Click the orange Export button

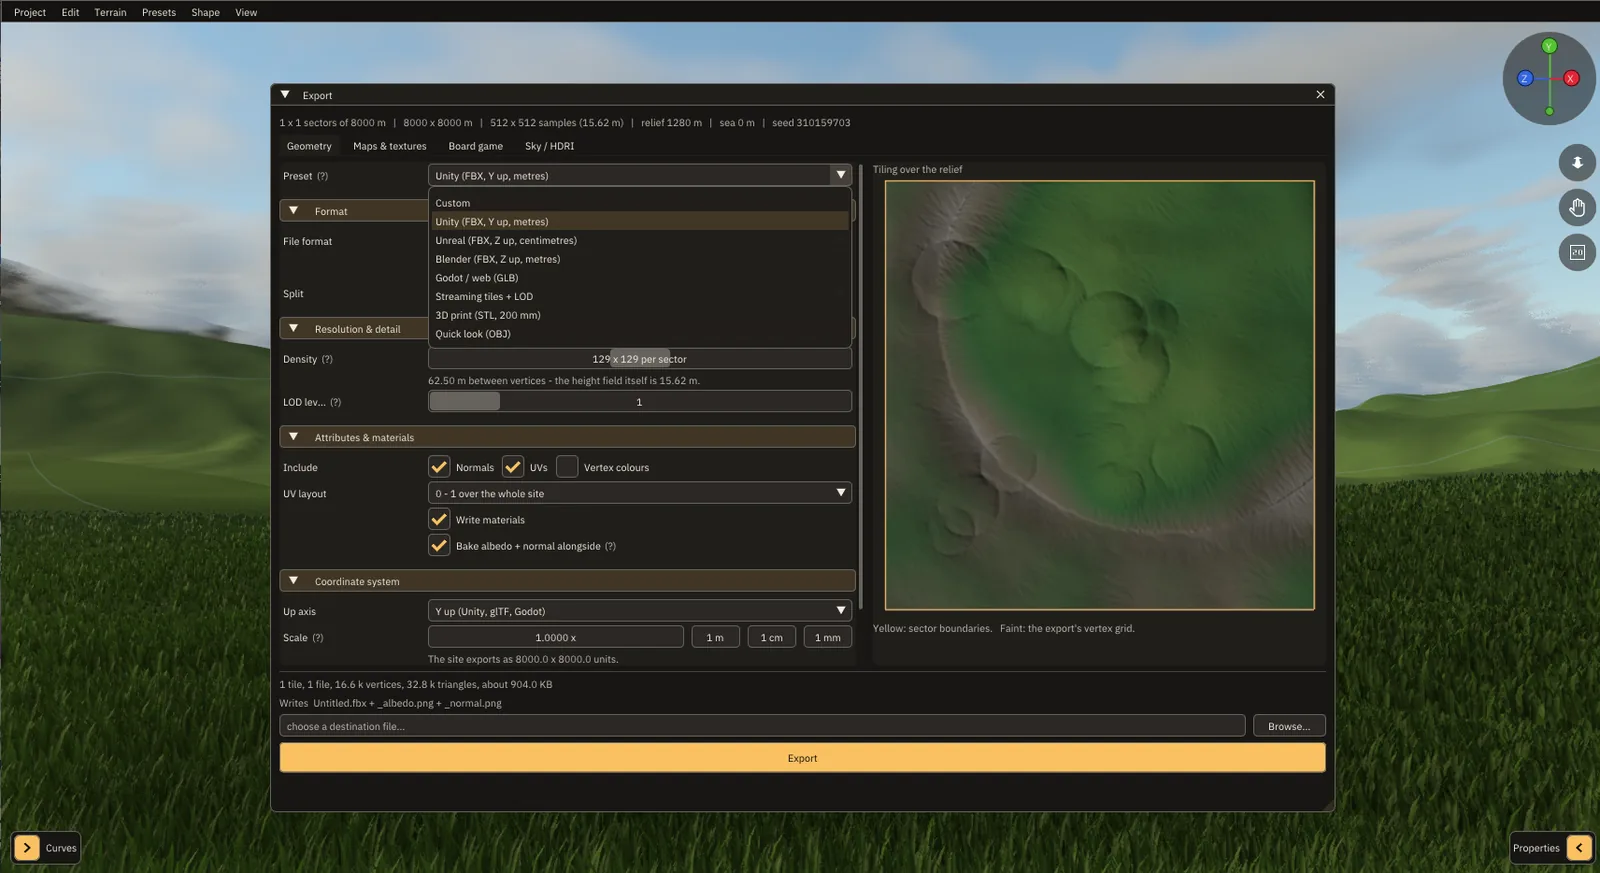coord(802,758)
